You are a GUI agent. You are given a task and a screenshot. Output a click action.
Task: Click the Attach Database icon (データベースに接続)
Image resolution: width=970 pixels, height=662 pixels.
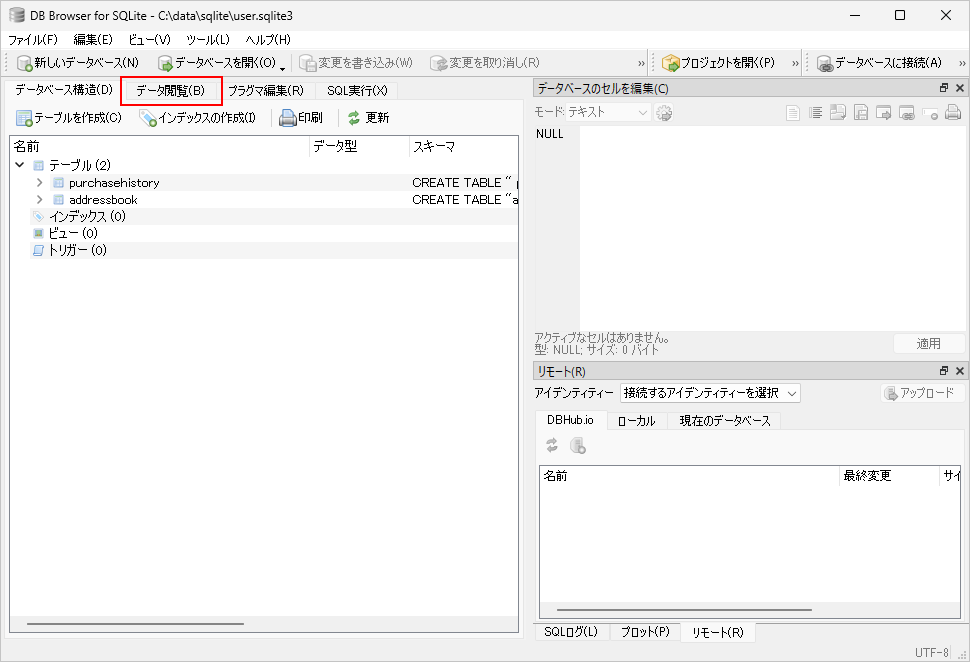pyautogui.click(x=825, y=63)
